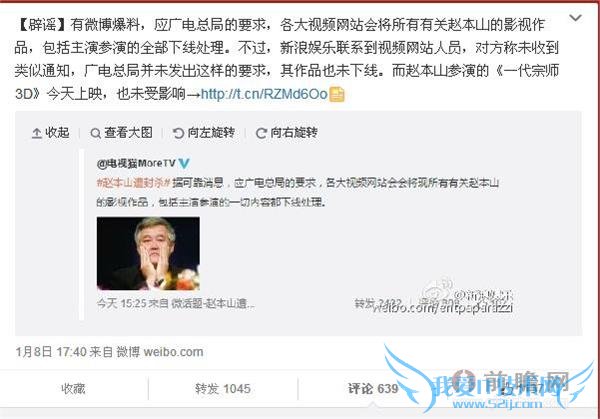The height and width of the screenshot is (419, 600).
Task: Open the 查看大图 magnifier icon
Action: [x=95, y=134]
